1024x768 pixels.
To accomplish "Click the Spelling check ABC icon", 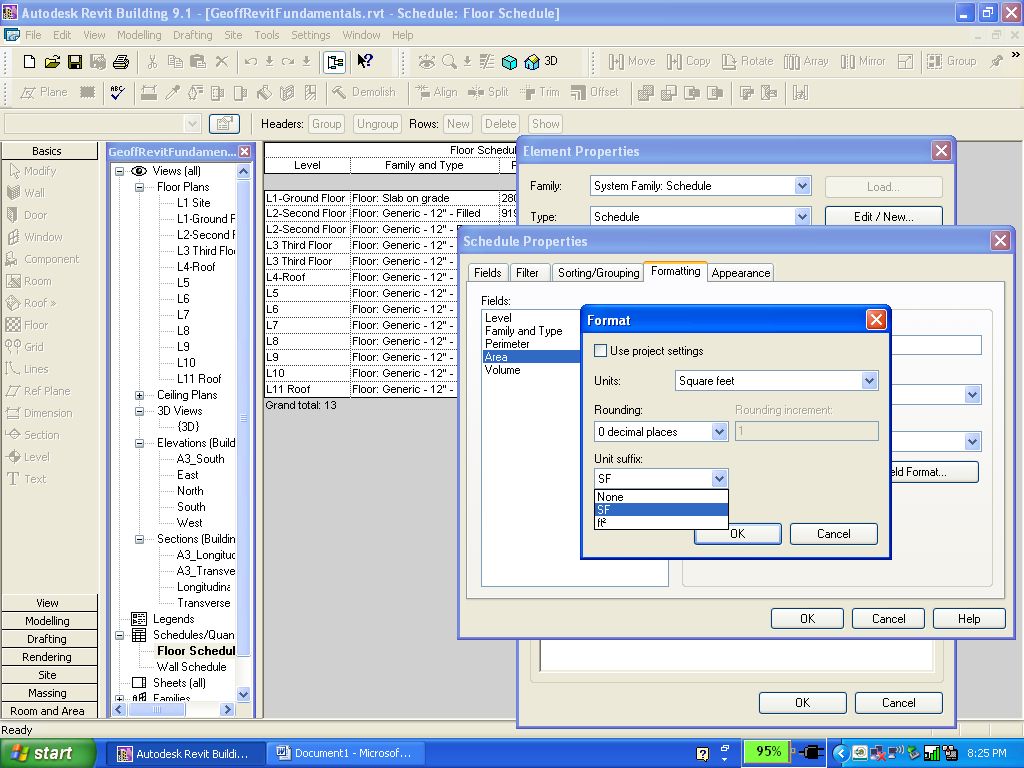I will 118,93.
